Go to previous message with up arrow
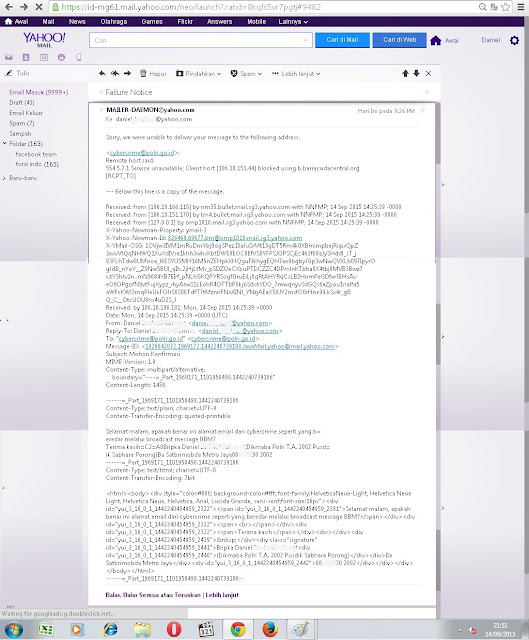Screen dimensions: 529x640 point(405,73)
